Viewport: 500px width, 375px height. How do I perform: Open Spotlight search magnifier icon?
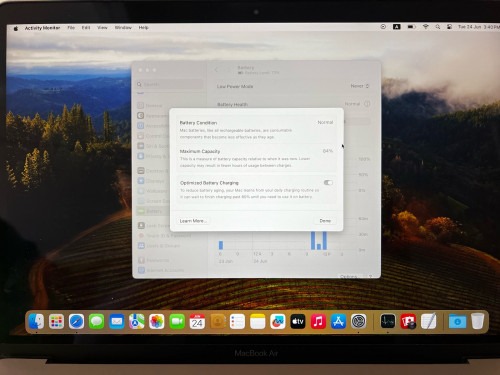point(437,27)
